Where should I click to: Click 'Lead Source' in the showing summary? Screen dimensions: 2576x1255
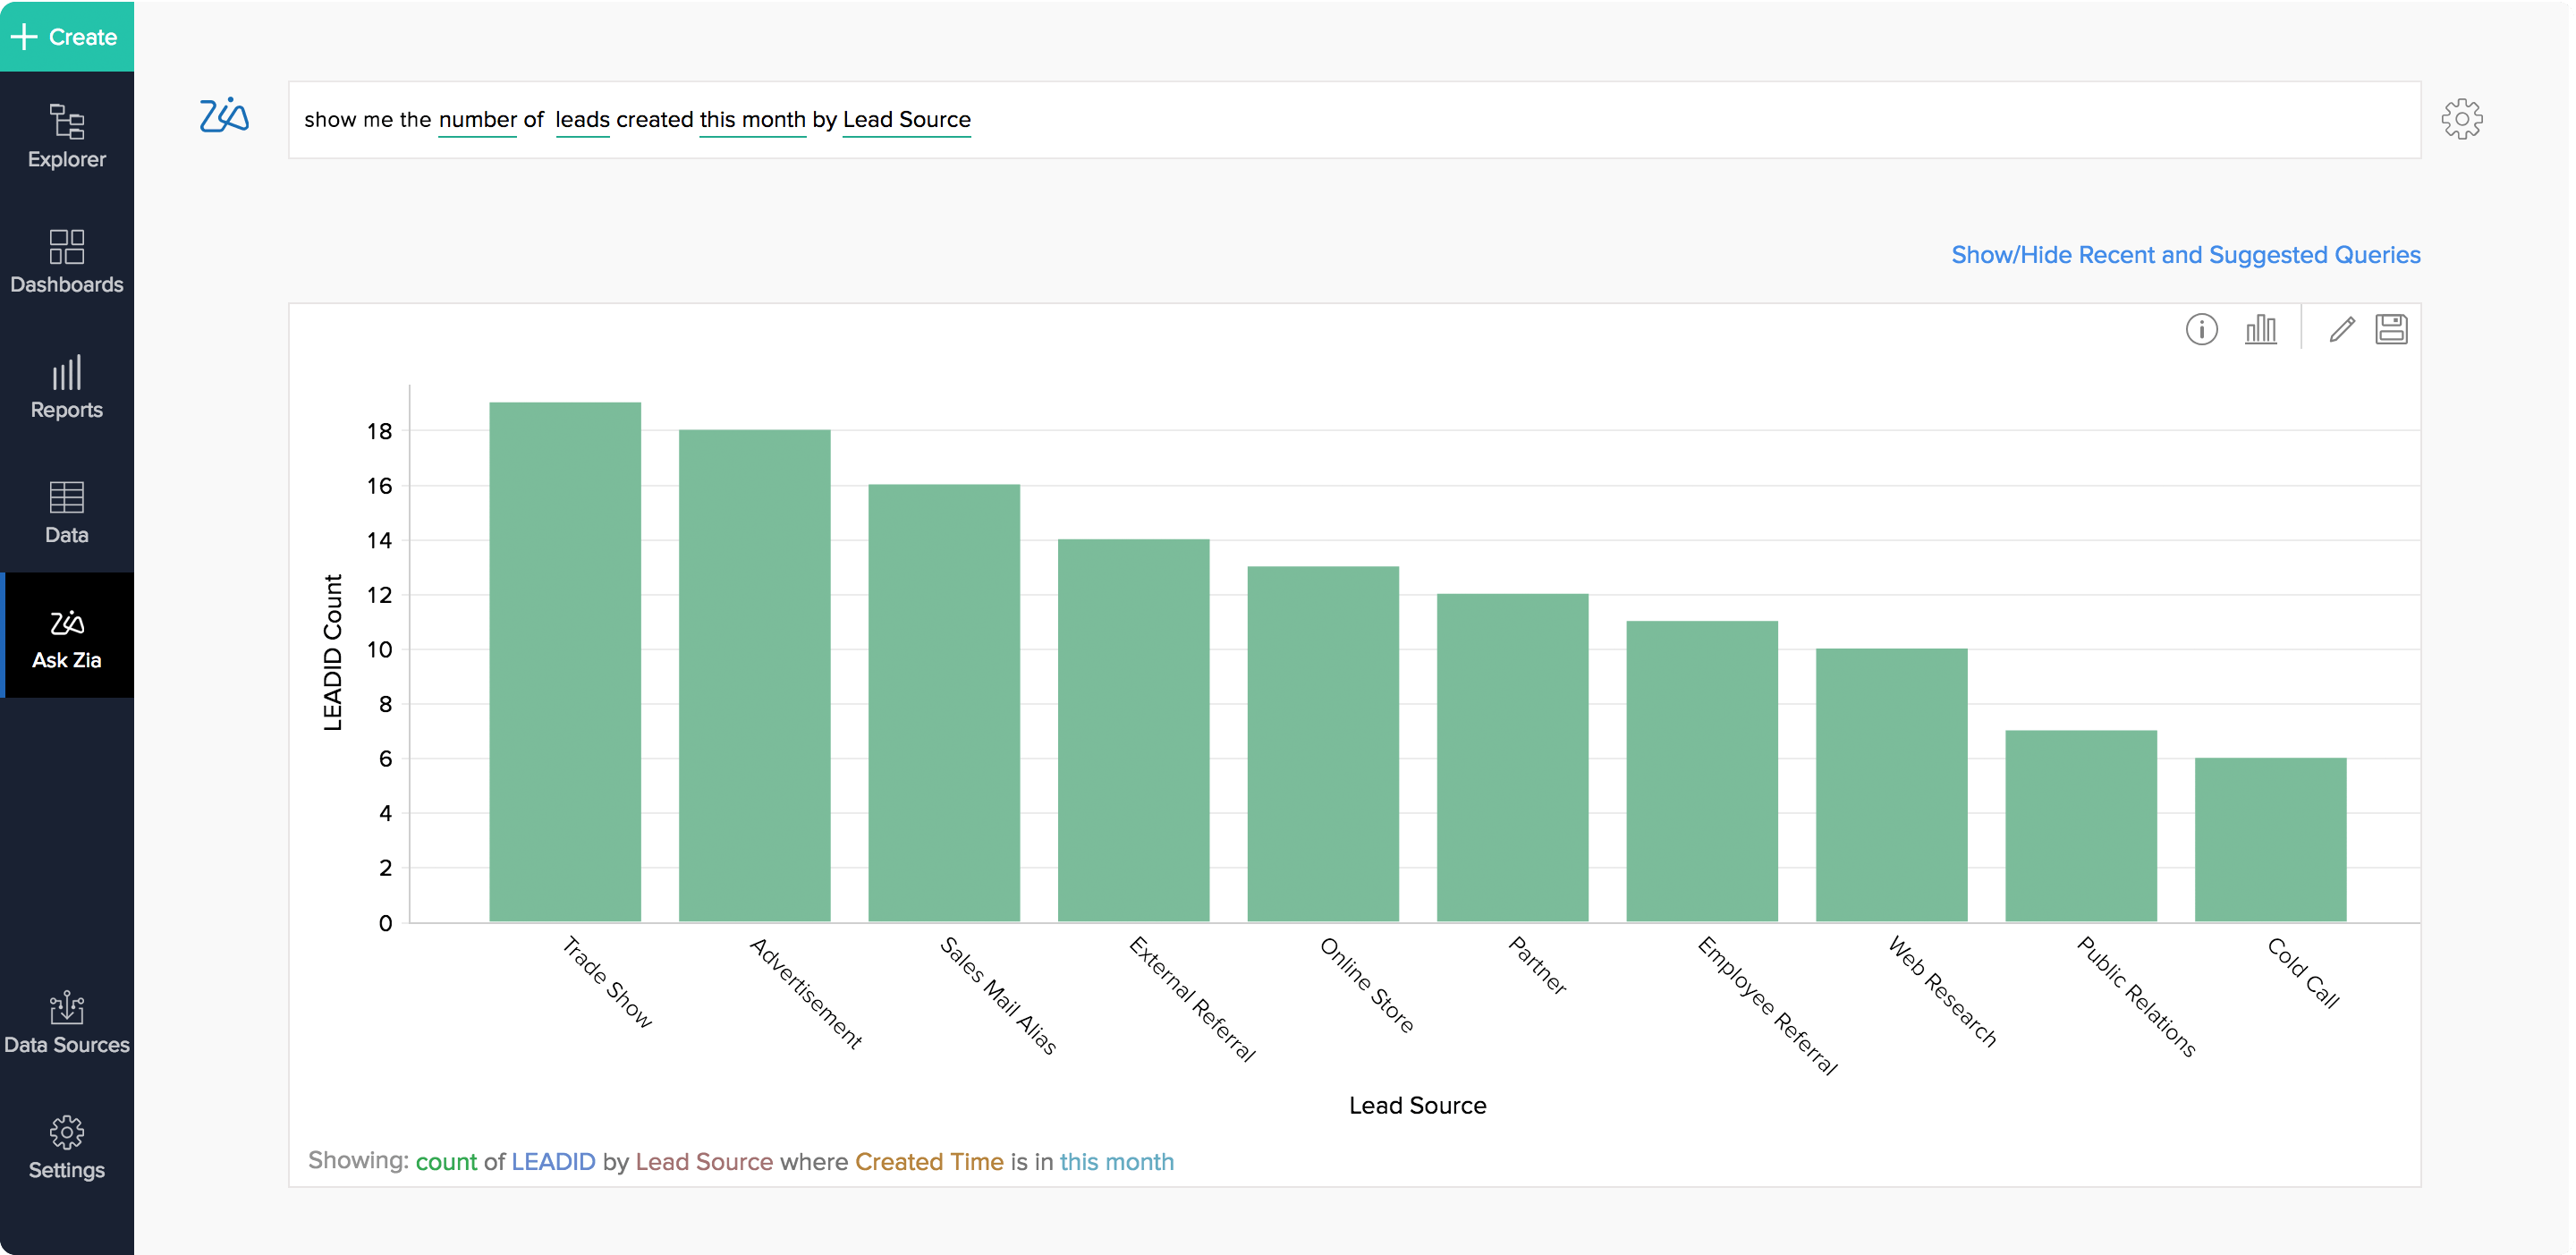[704, 1161]
